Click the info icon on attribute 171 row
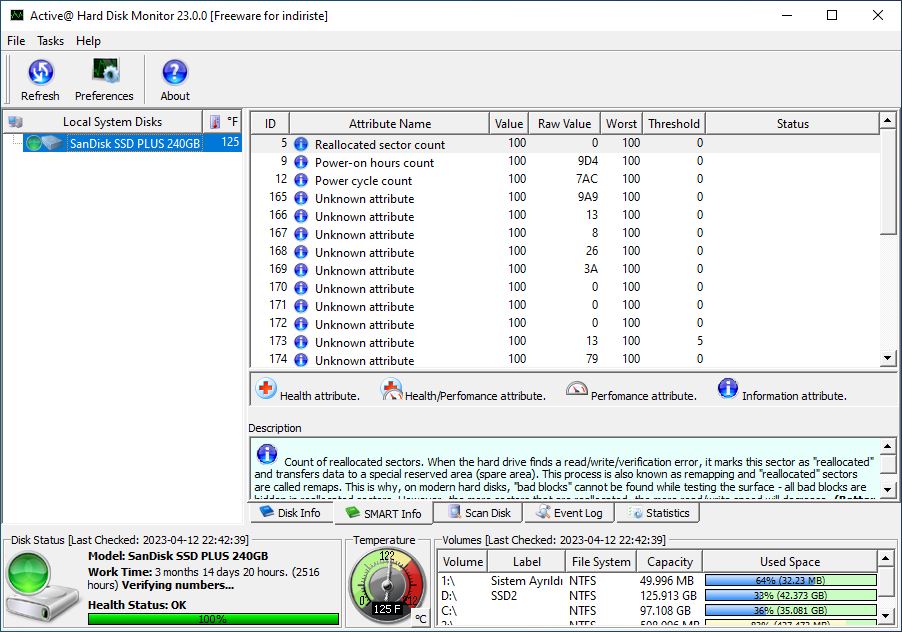 [x=301, y=306]
